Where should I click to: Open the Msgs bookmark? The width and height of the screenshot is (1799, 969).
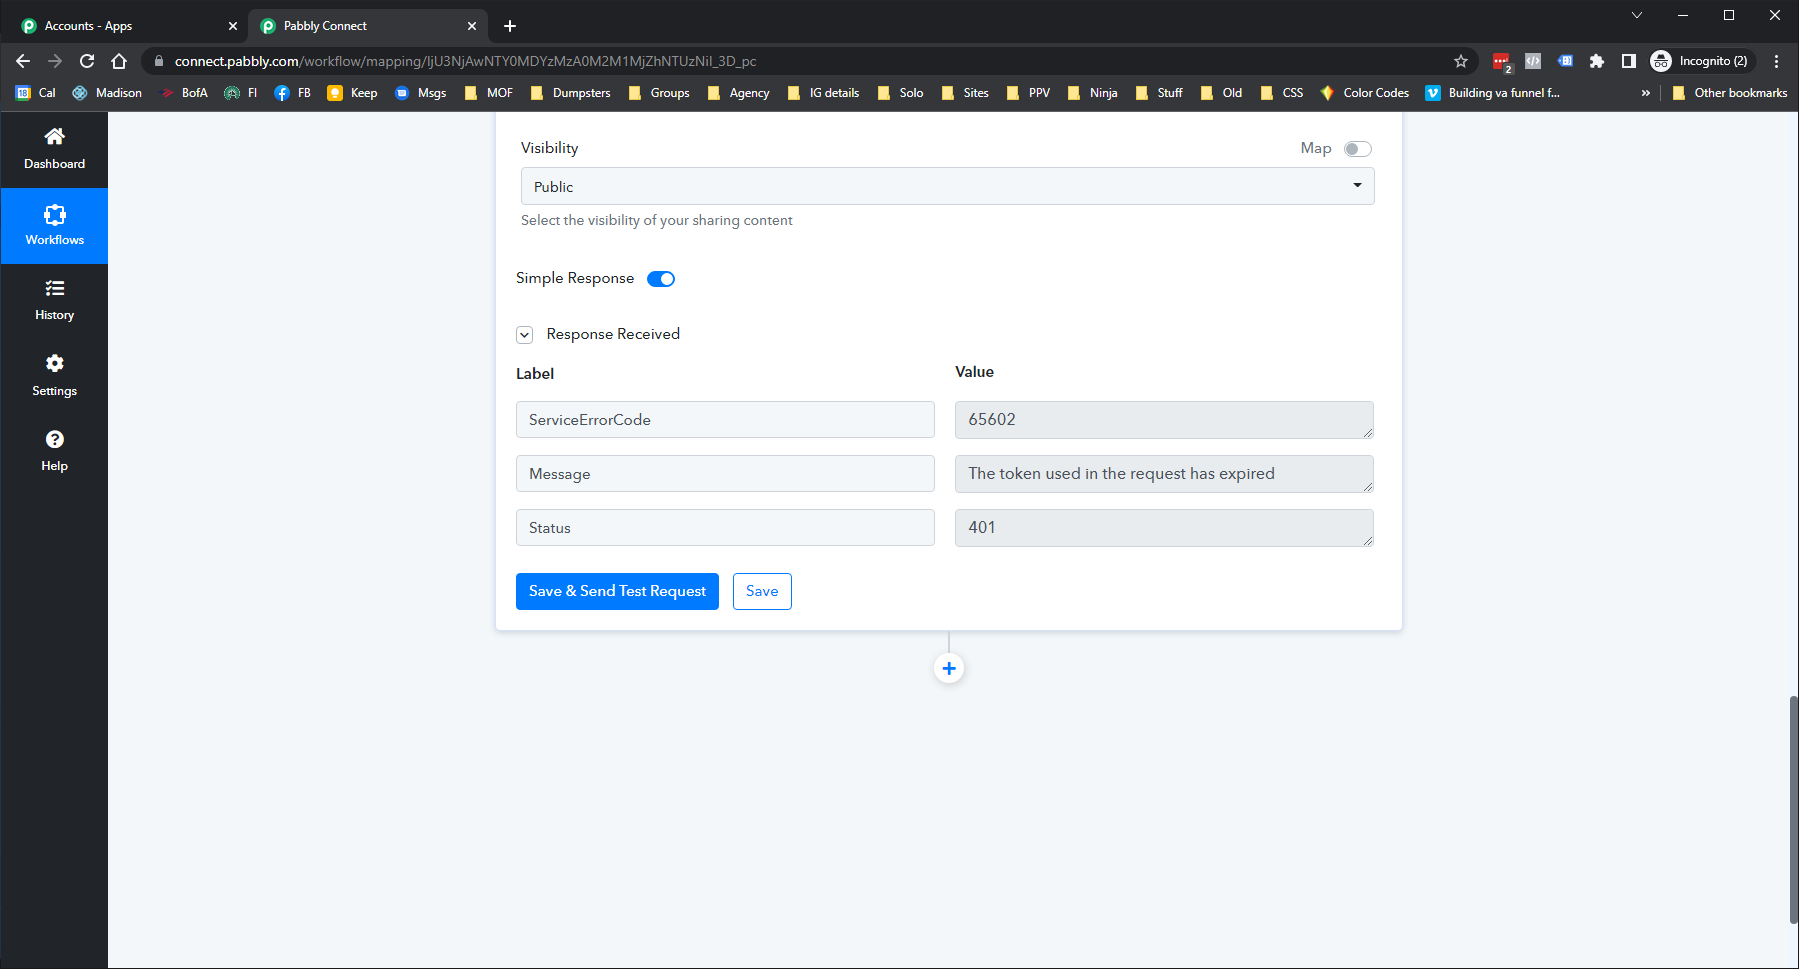coord(420,93)
